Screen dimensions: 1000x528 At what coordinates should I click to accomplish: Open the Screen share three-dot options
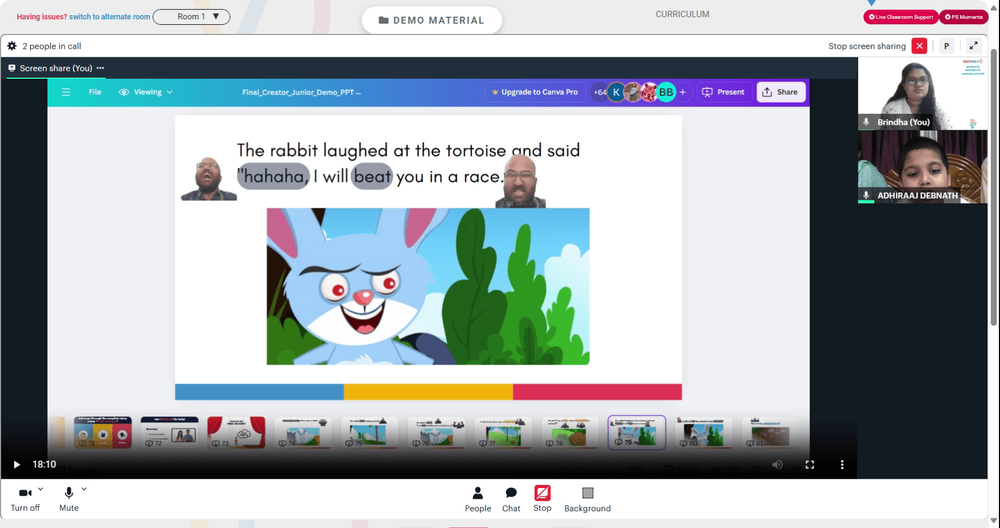100,68
